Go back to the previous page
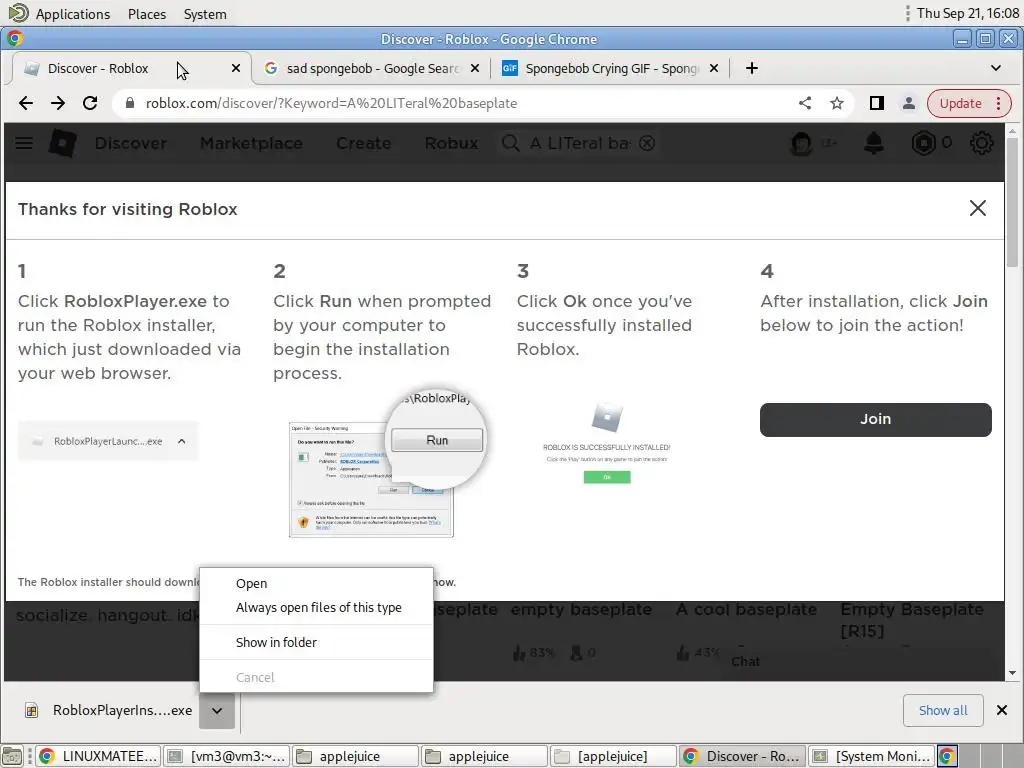Image resolution: width=1024 pixels, height=768 pixels. 26,103
